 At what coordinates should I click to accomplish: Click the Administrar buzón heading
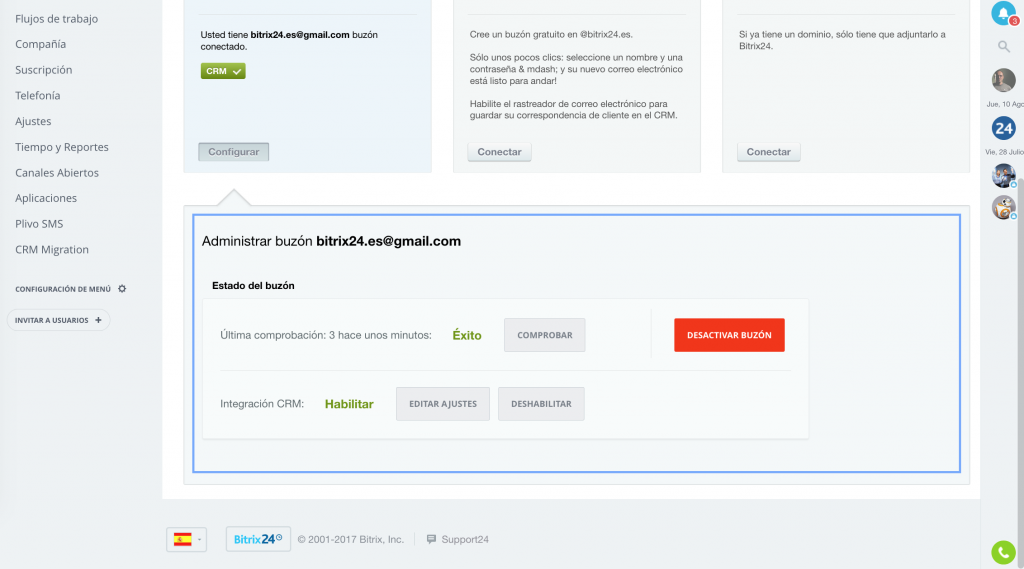[331, 241]
